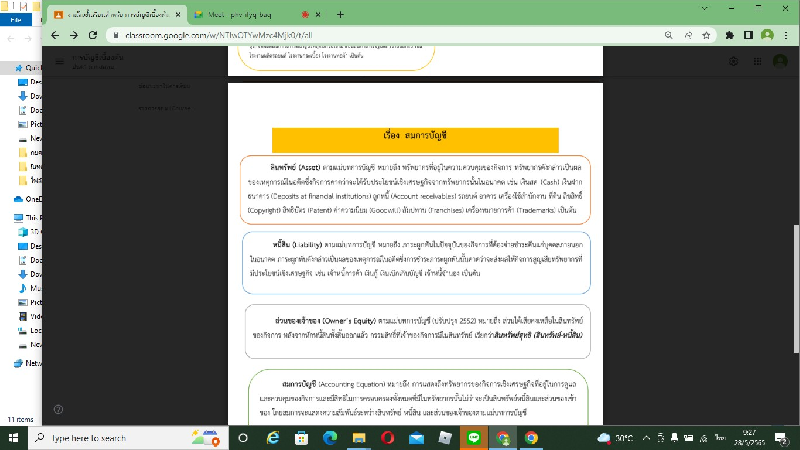Screen dimensions: 800x450
Task: Open the LINE app from taskbar
Action: coord(474,438)
